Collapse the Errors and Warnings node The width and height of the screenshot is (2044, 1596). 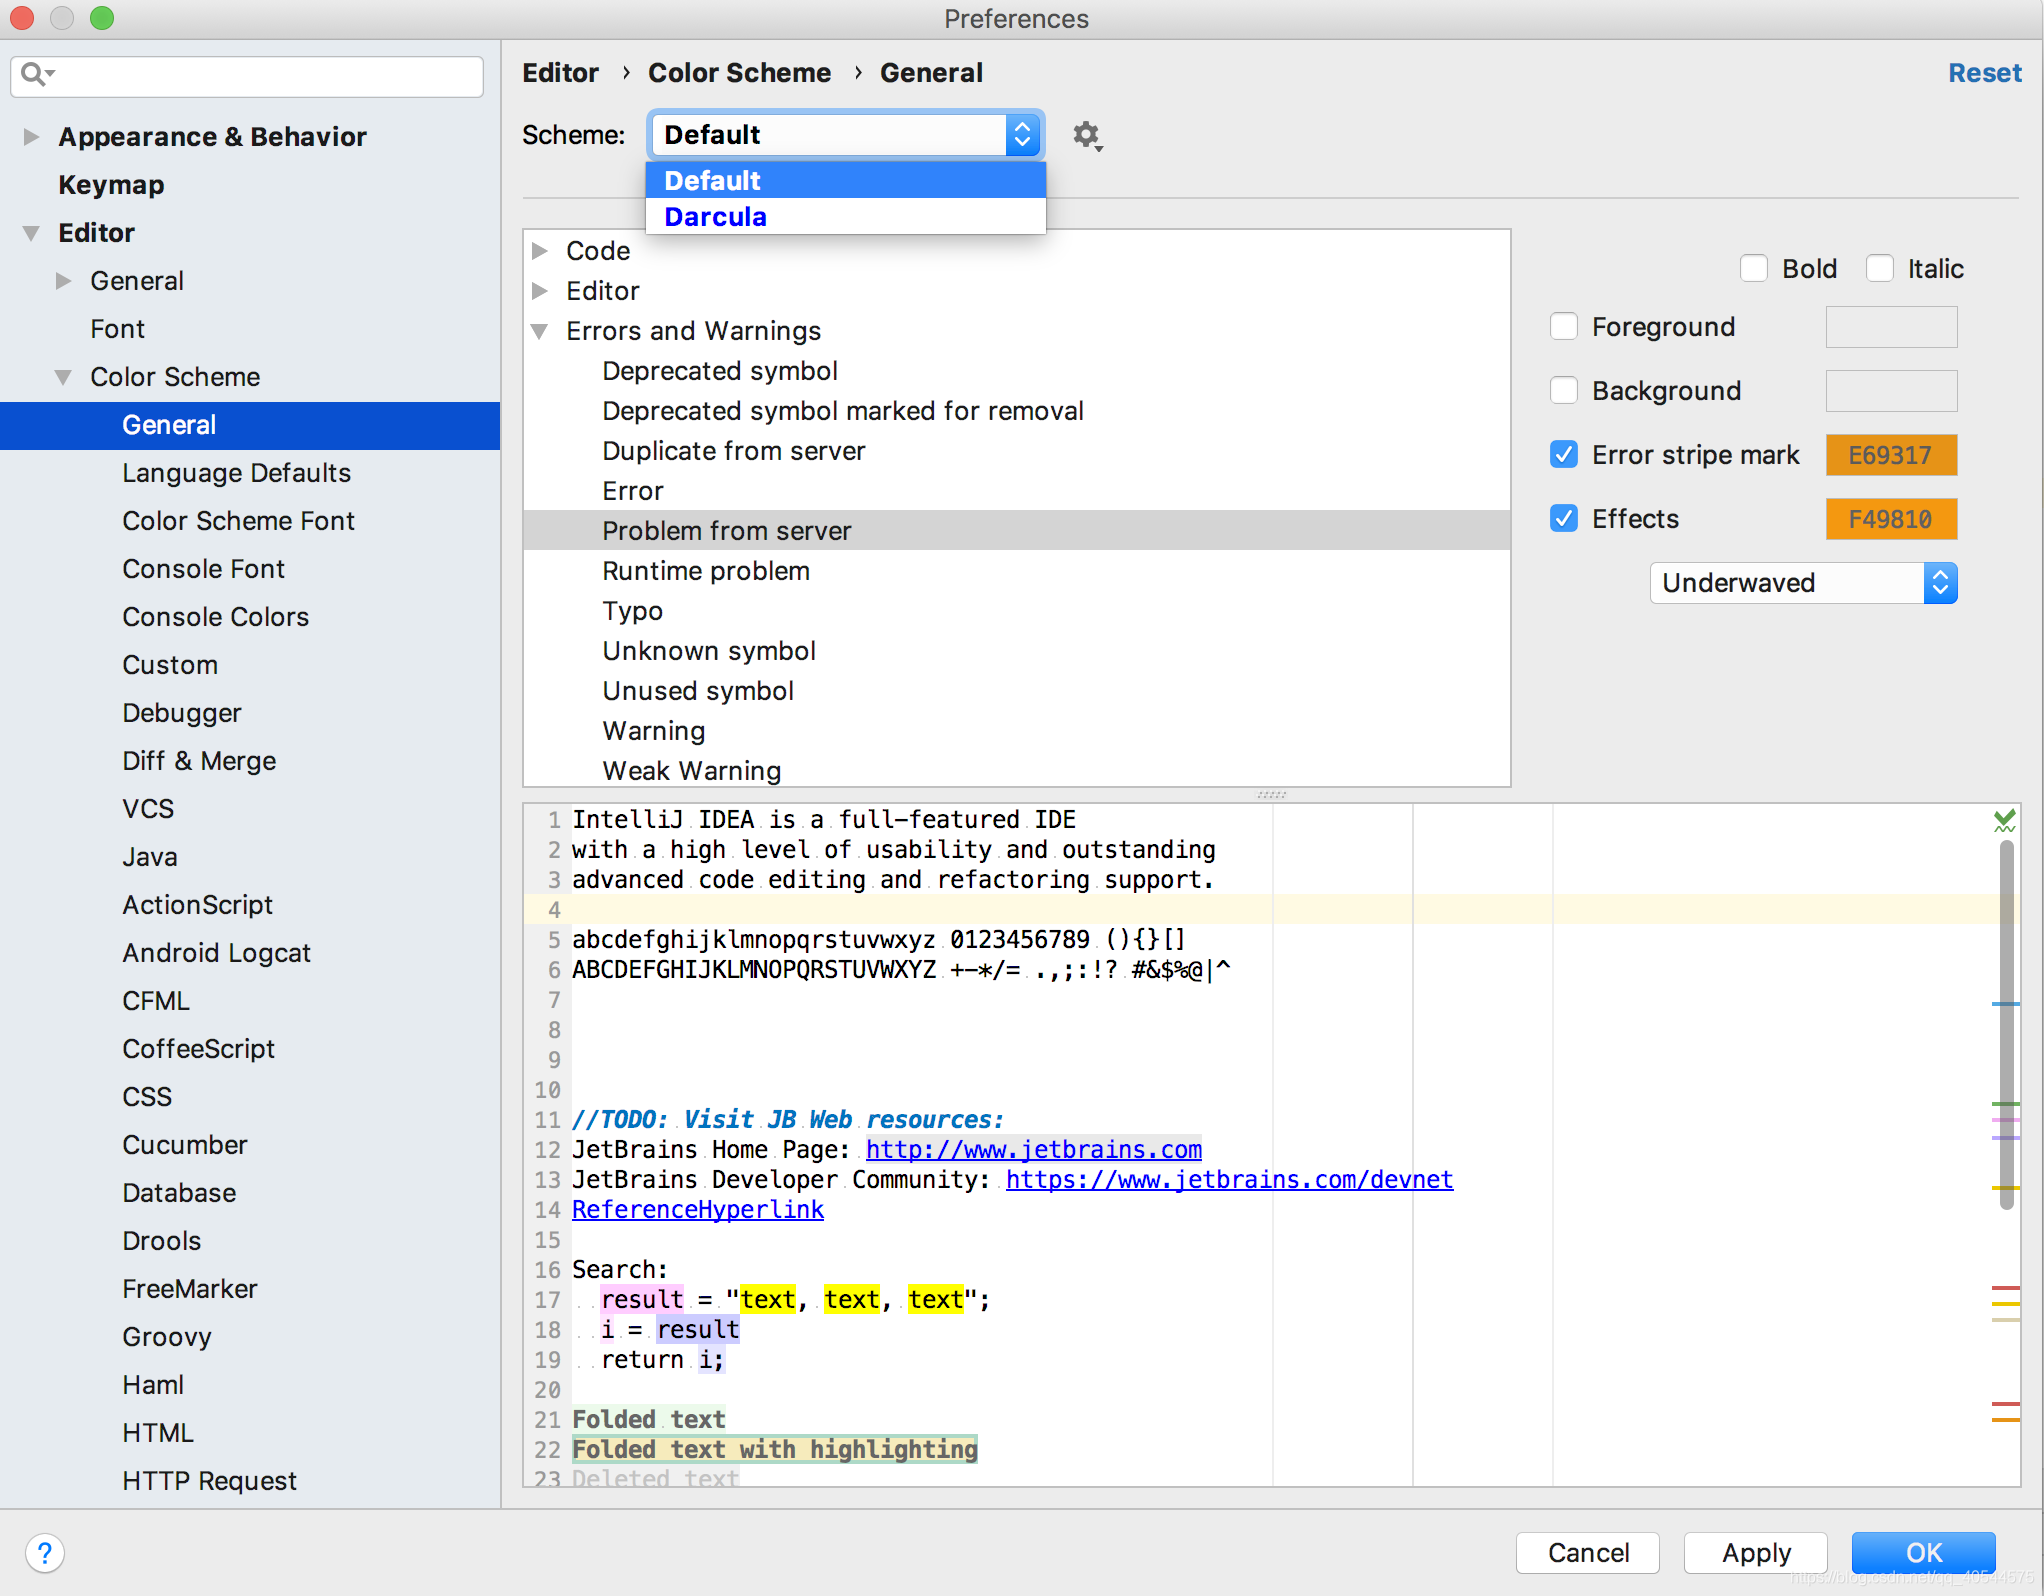tap(540, 331)
